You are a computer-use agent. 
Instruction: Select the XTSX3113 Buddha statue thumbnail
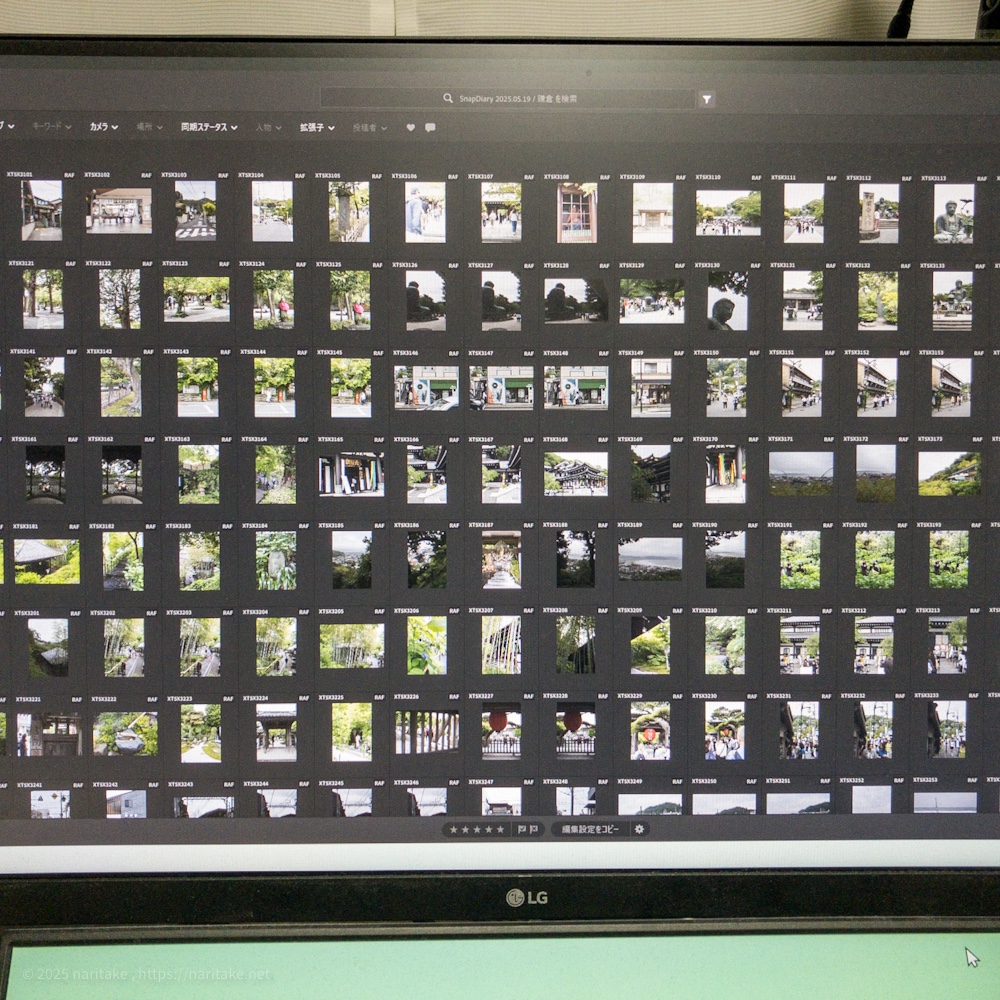(x=953, y=213)
